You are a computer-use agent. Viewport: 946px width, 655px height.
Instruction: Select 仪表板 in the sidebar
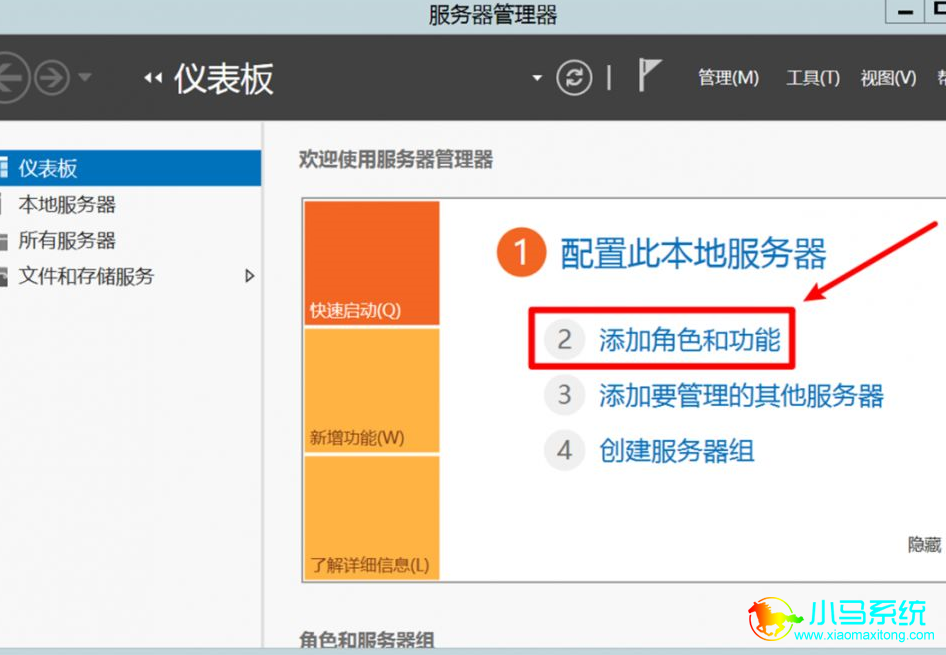pos(130,168)
